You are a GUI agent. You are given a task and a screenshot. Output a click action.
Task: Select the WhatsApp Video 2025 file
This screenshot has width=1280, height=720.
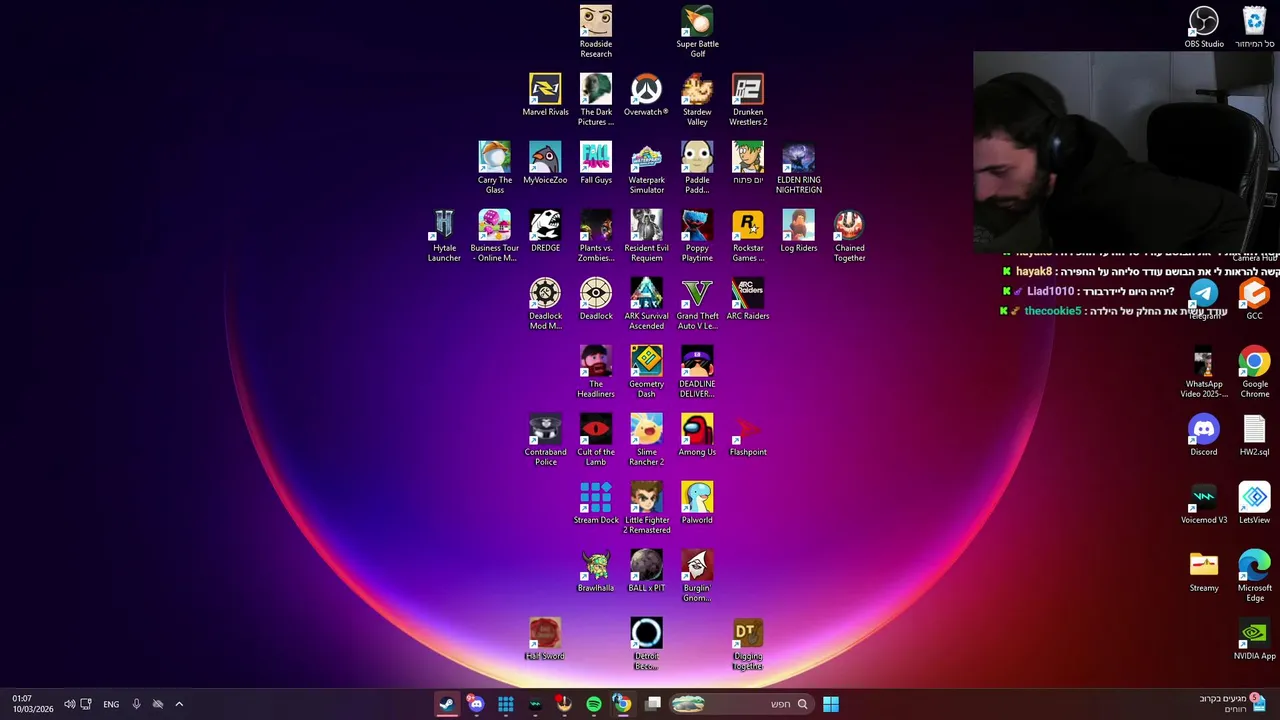tap(1204, 371)
